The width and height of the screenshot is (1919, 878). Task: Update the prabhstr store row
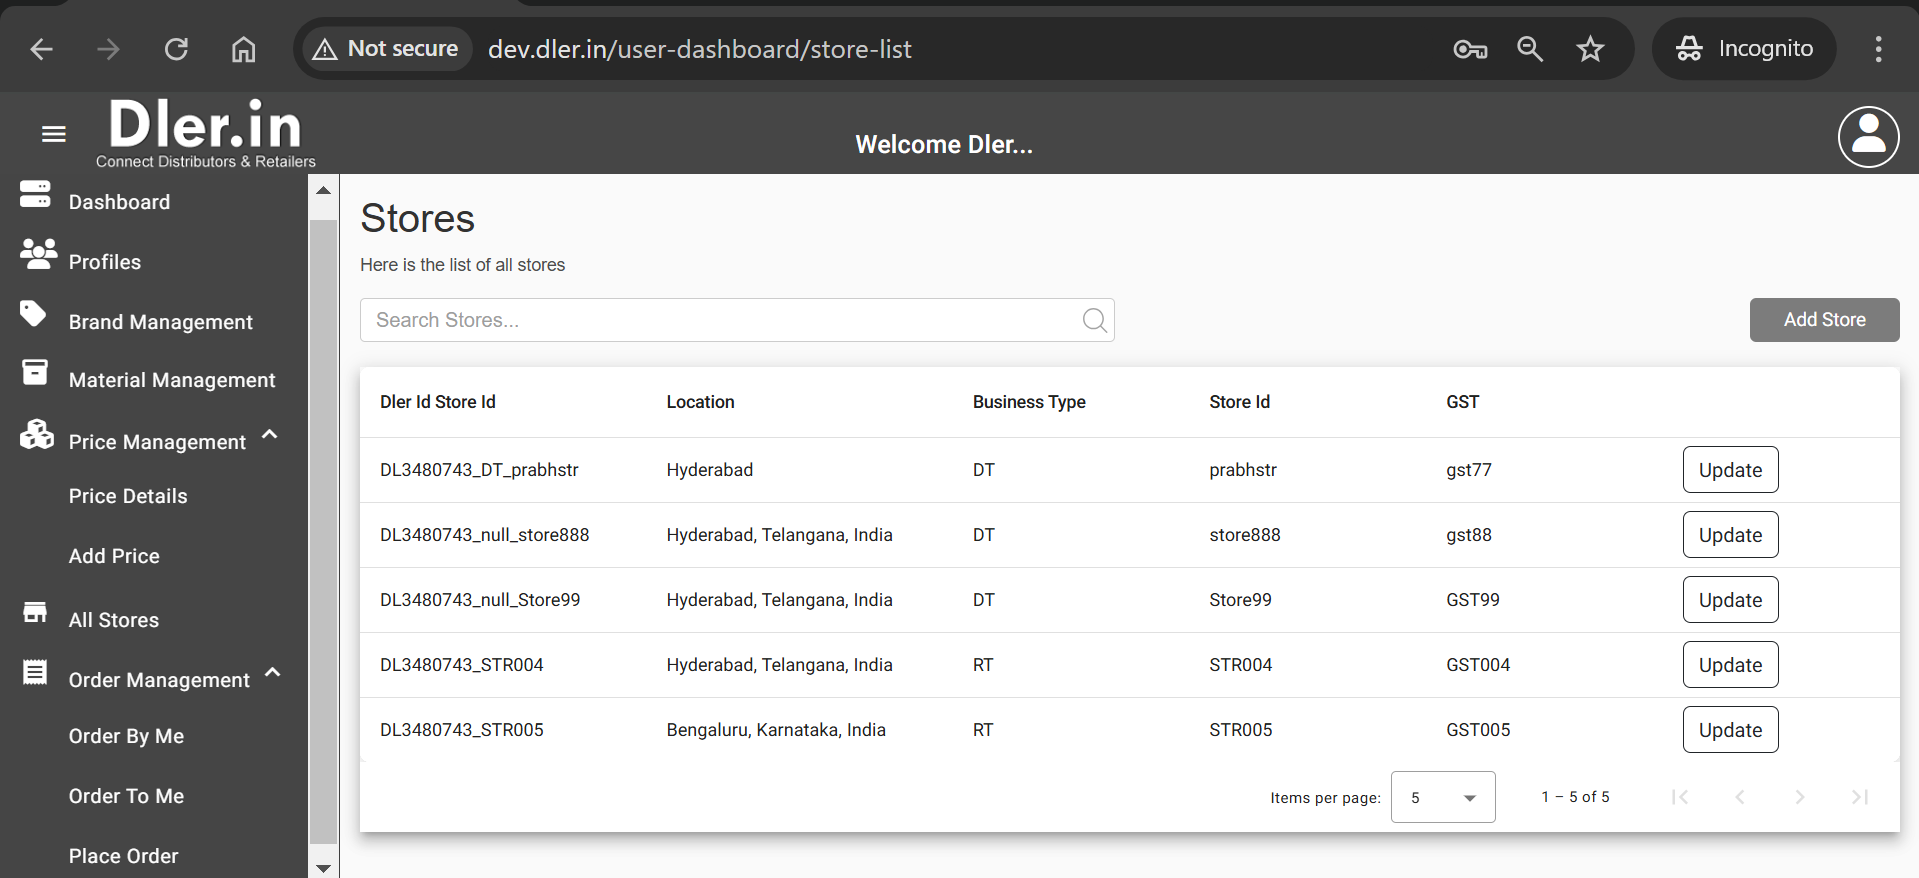pyautogui.click(x=1729, y=470)
